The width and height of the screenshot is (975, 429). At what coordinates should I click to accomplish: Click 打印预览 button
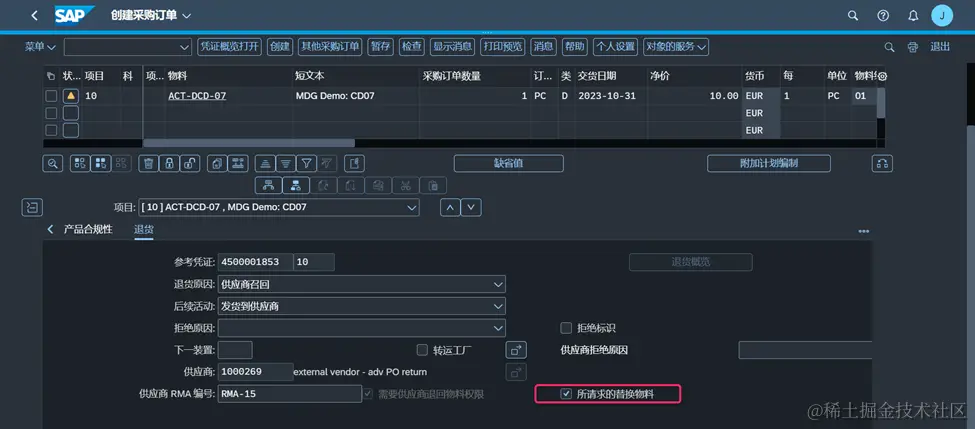pyautogui.click(x=504, y=47)
